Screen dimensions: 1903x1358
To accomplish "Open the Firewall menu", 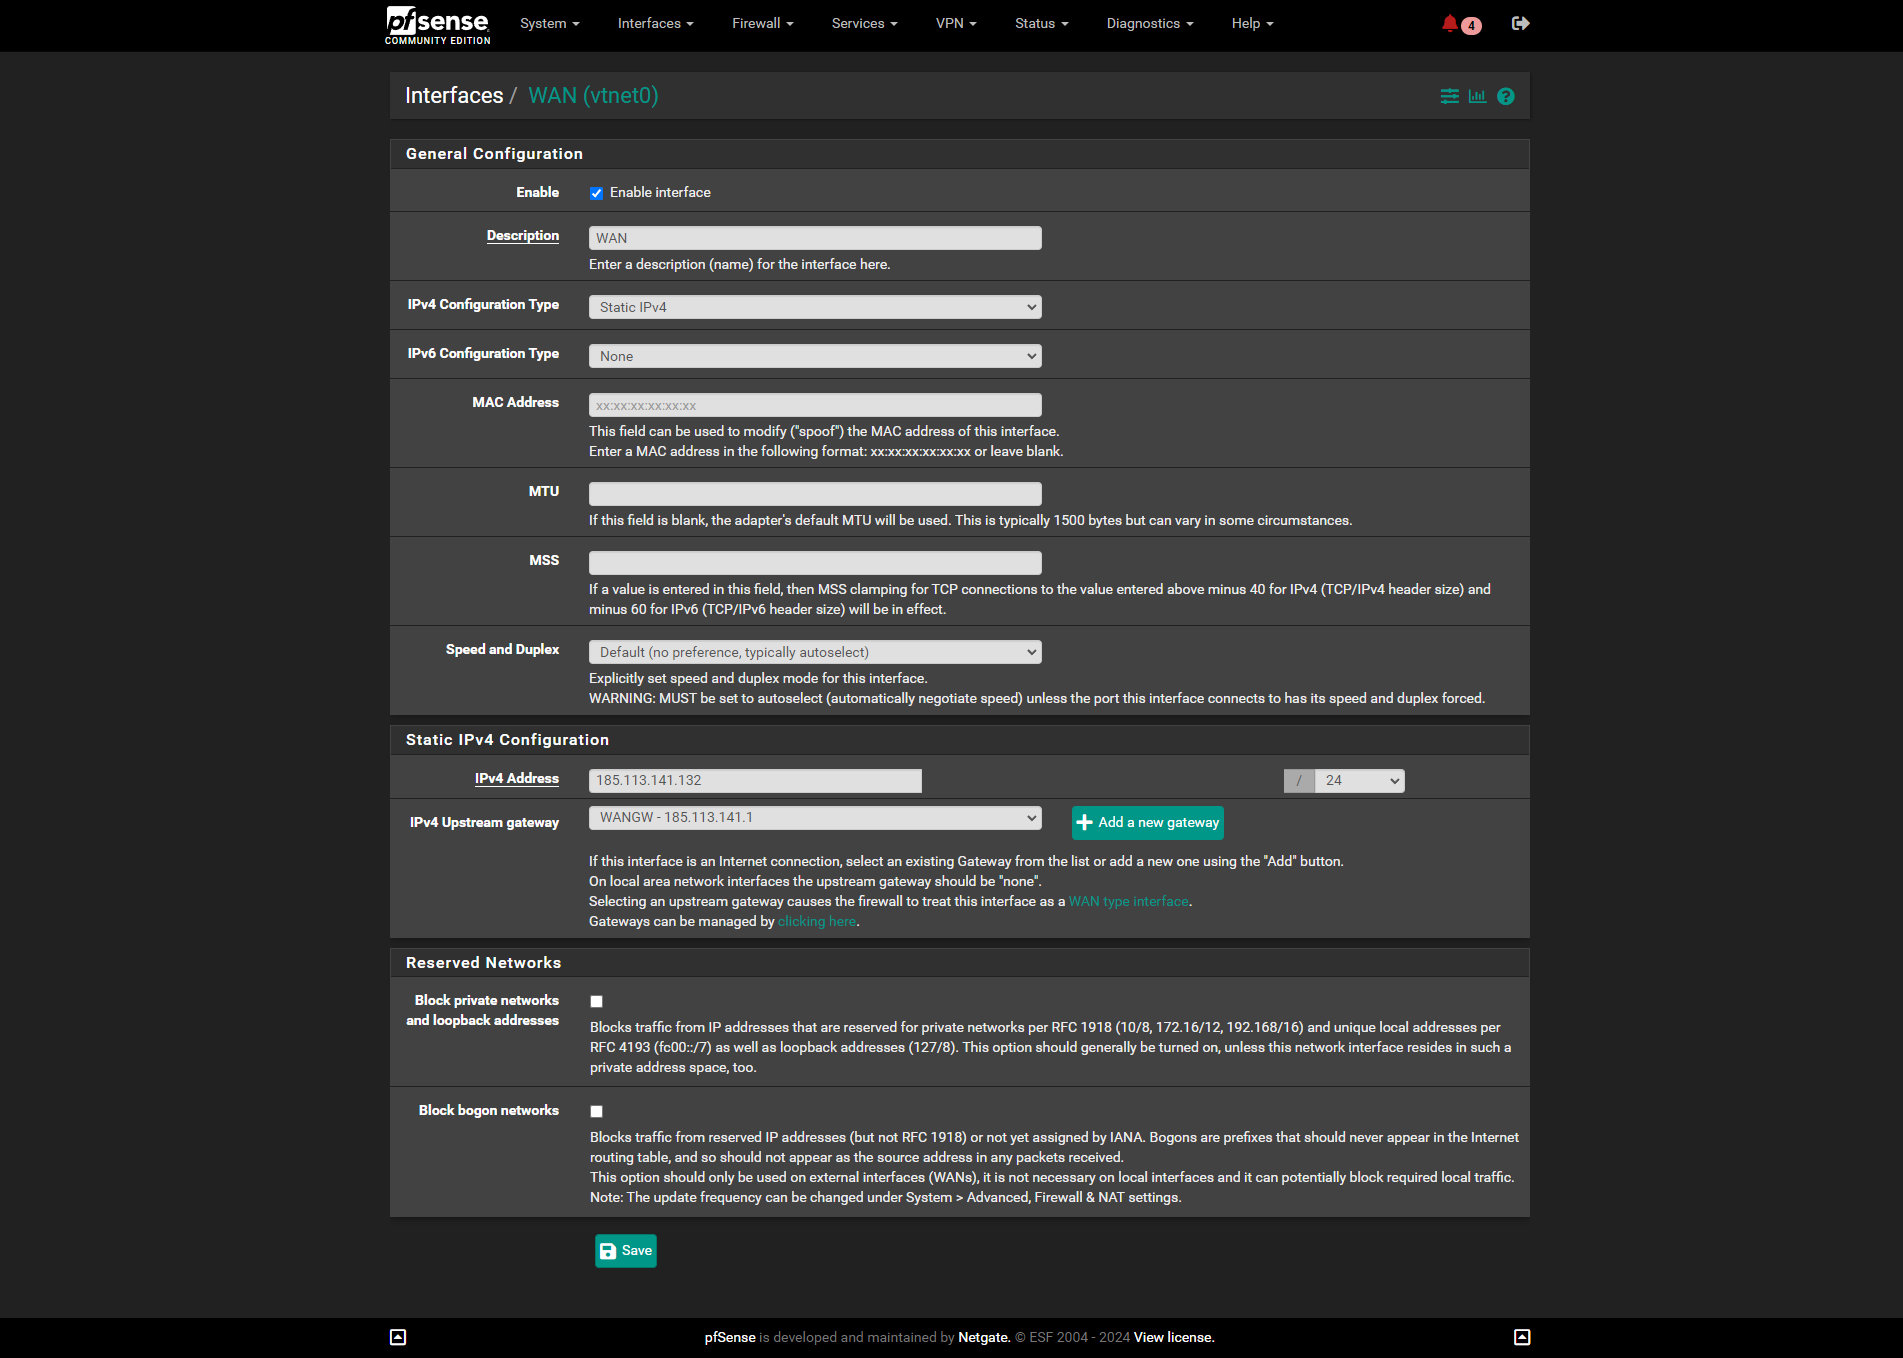I will coord(762,24).
